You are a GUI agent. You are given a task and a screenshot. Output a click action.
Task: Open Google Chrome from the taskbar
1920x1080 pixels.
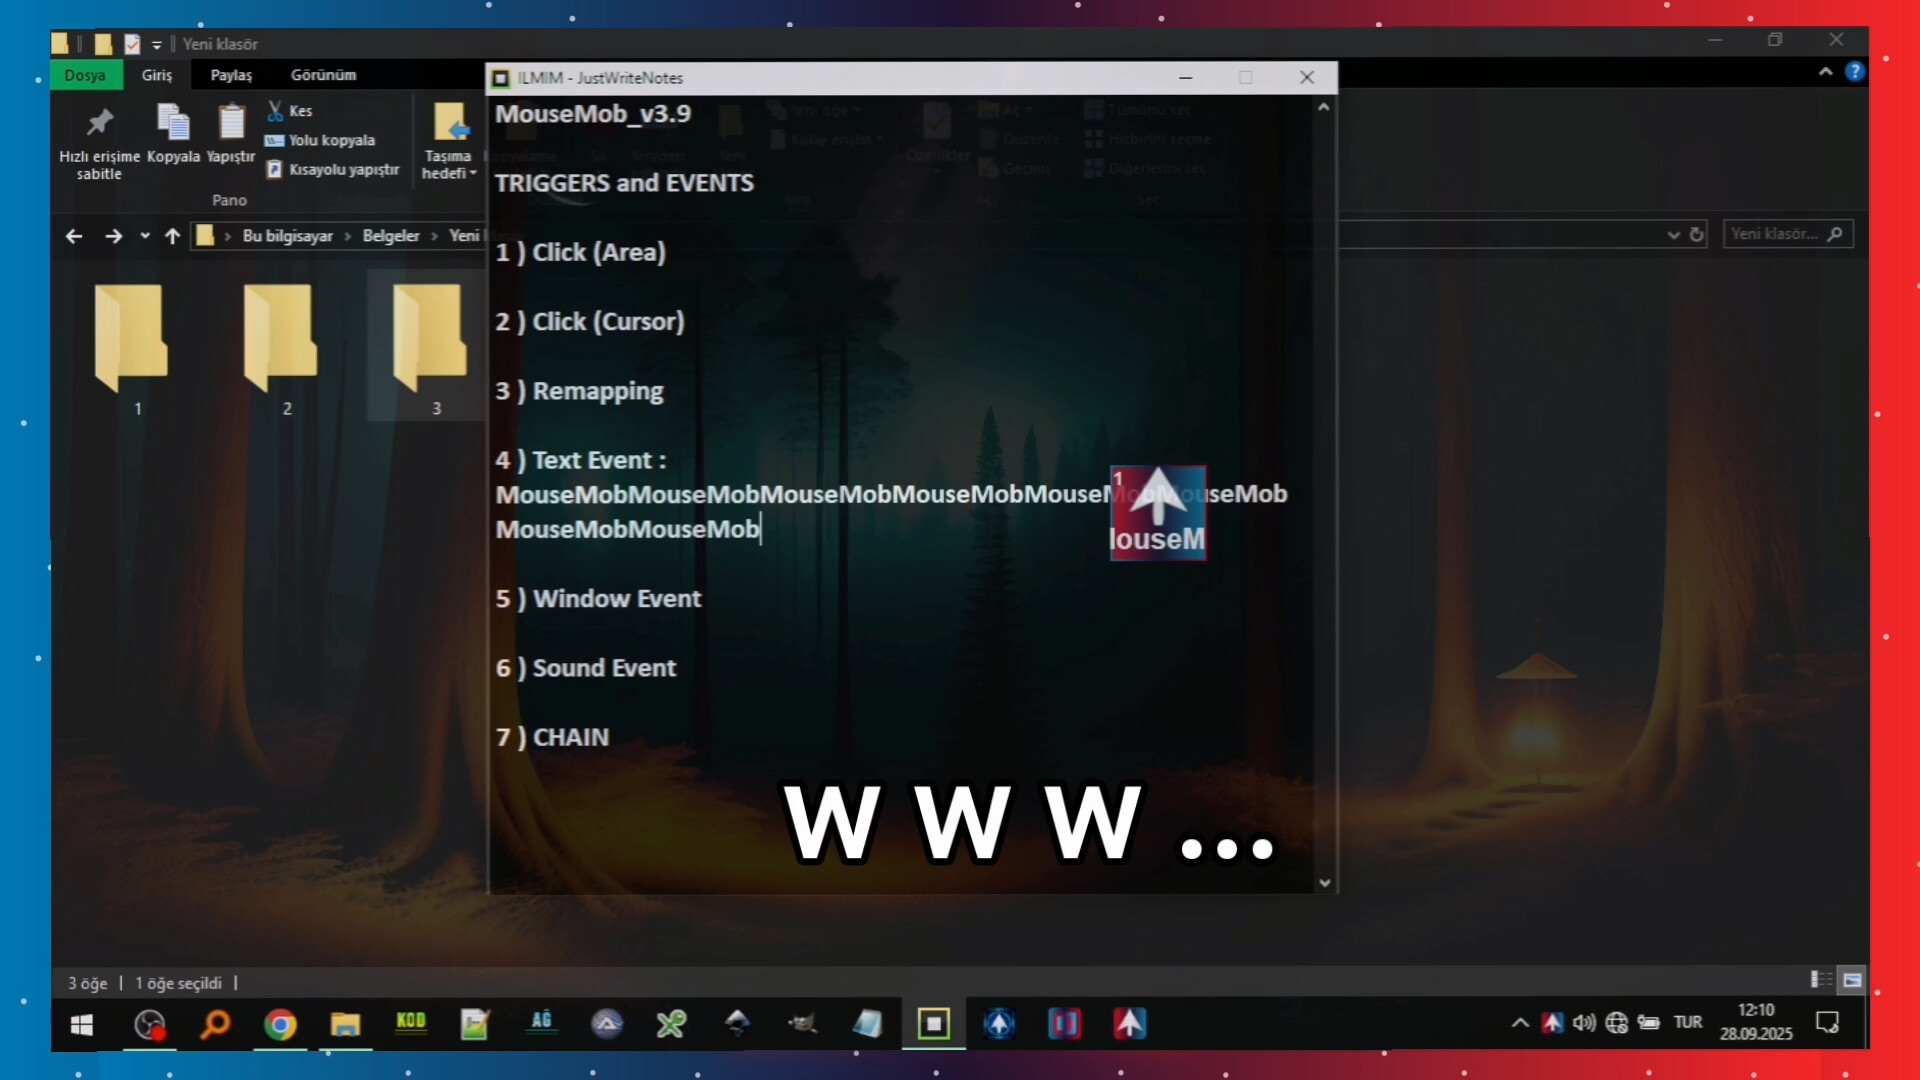point(280,1024)
